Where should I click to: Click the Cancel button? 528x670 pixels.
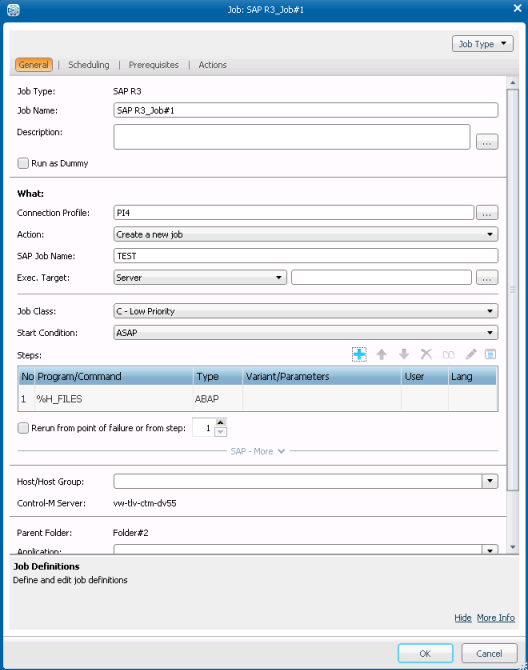coord(489,653)
